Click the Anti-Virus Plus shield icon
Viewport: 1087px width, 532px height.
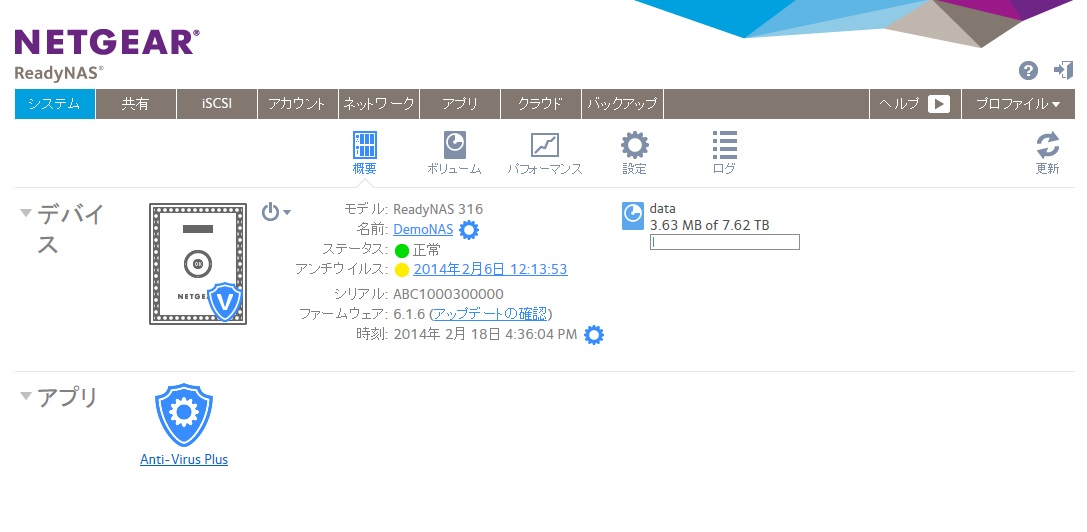184,415
